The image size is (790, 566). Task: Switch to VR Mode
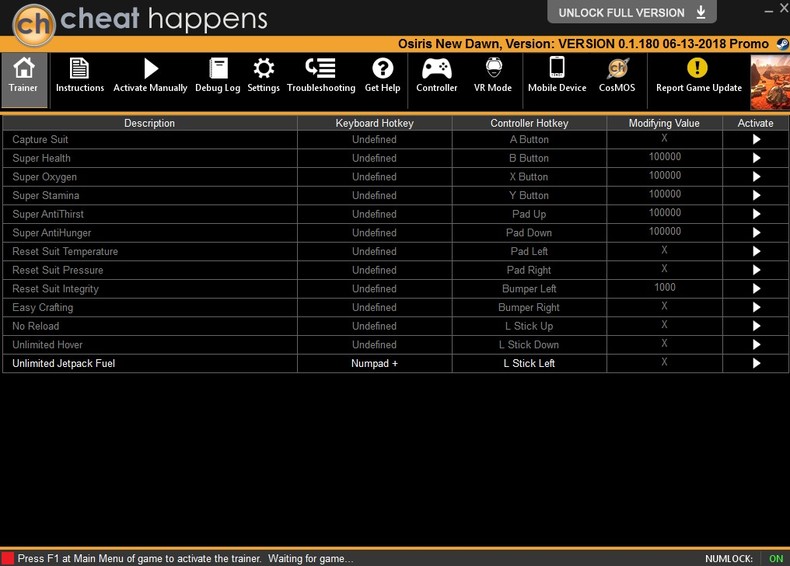tap(493, 76)
